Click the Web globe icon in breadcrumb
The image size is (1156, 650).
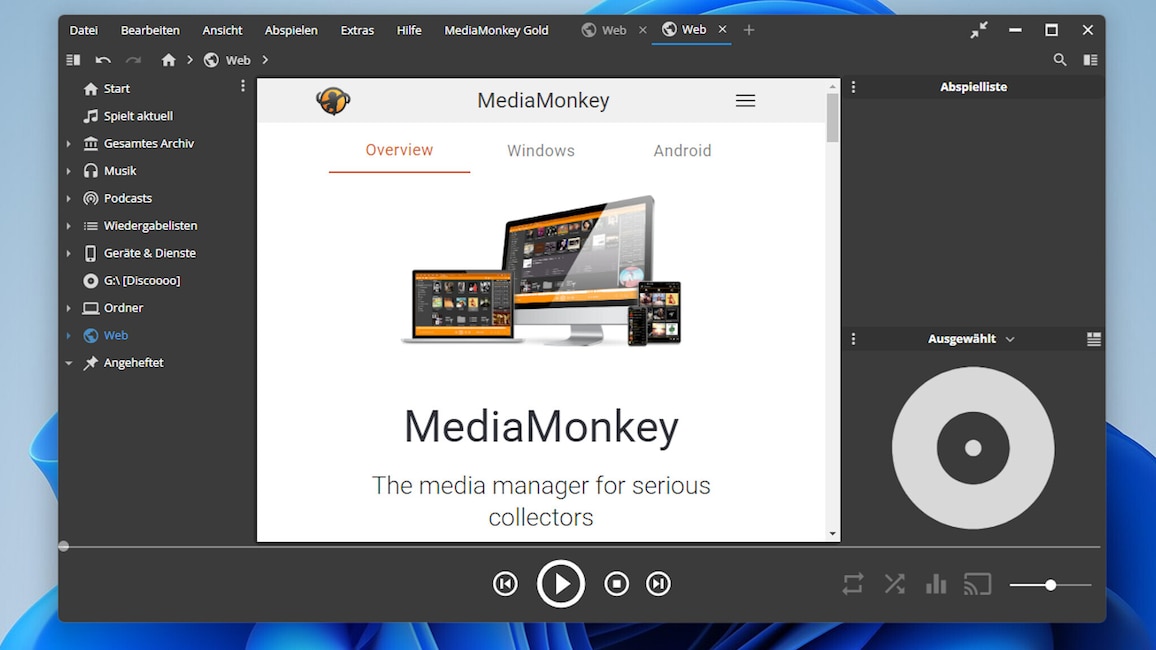click(x=211, y=60)
